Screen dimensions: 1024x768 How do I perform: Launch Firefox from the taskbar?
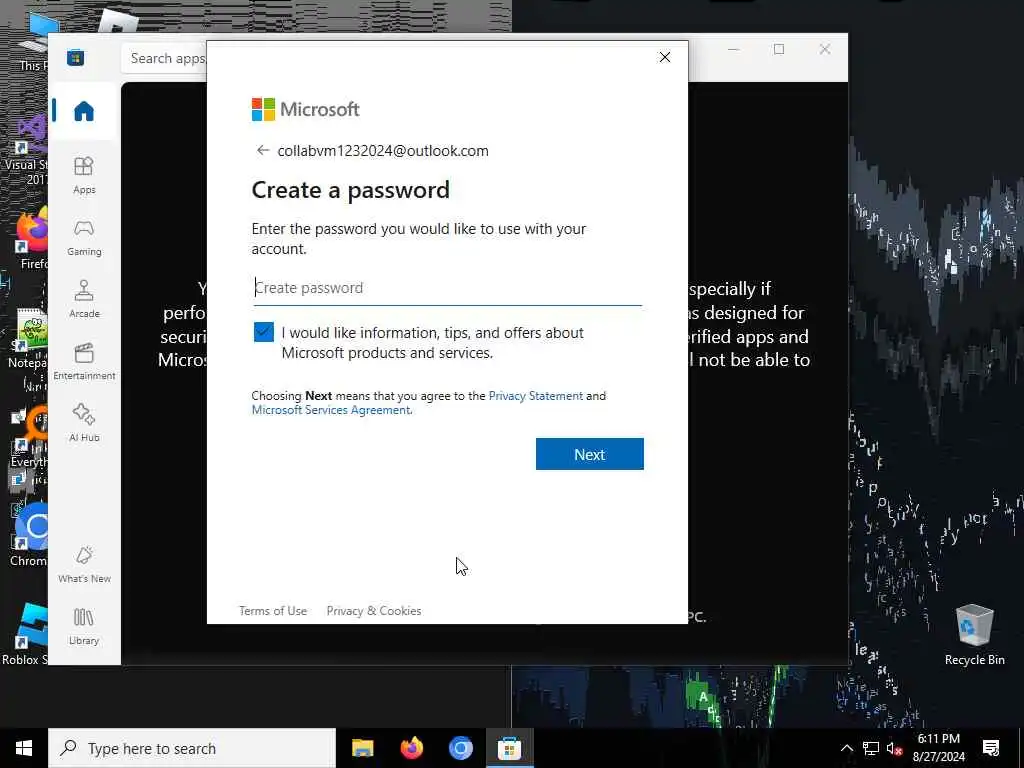tap(411, 748)
